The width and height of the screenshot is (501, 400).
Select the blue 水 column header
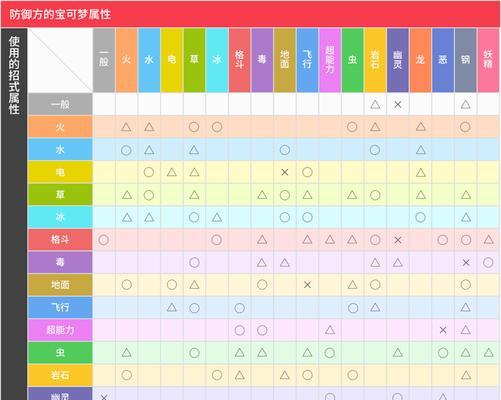click(x=149, y=60)
